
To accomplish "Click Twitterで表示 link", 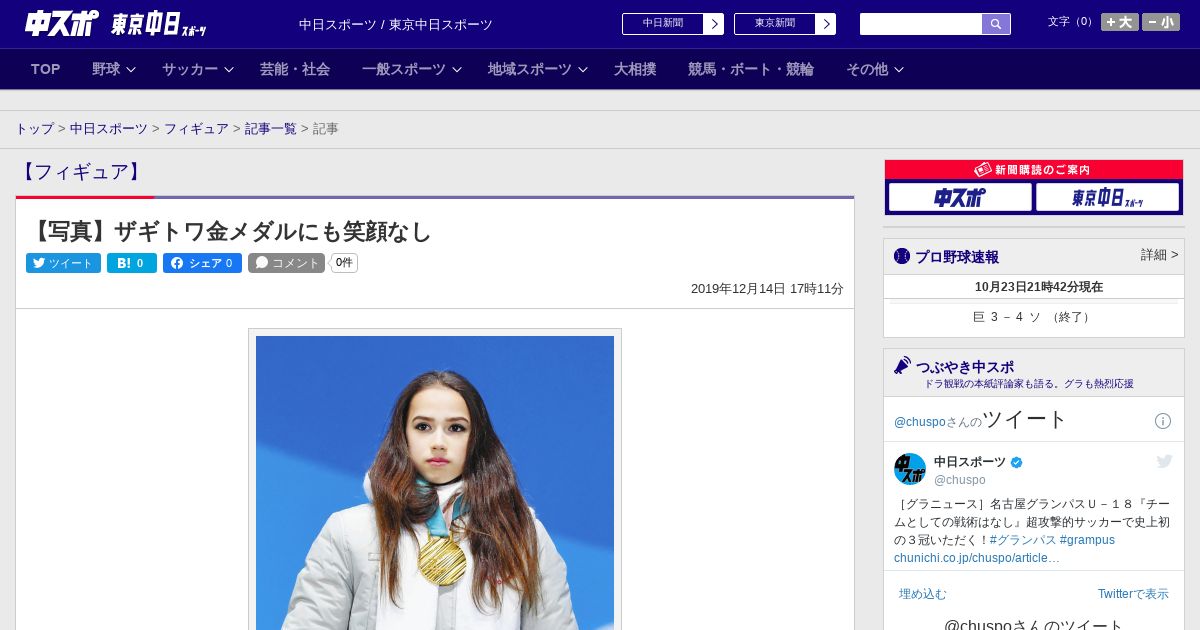I will point(1133,594).
